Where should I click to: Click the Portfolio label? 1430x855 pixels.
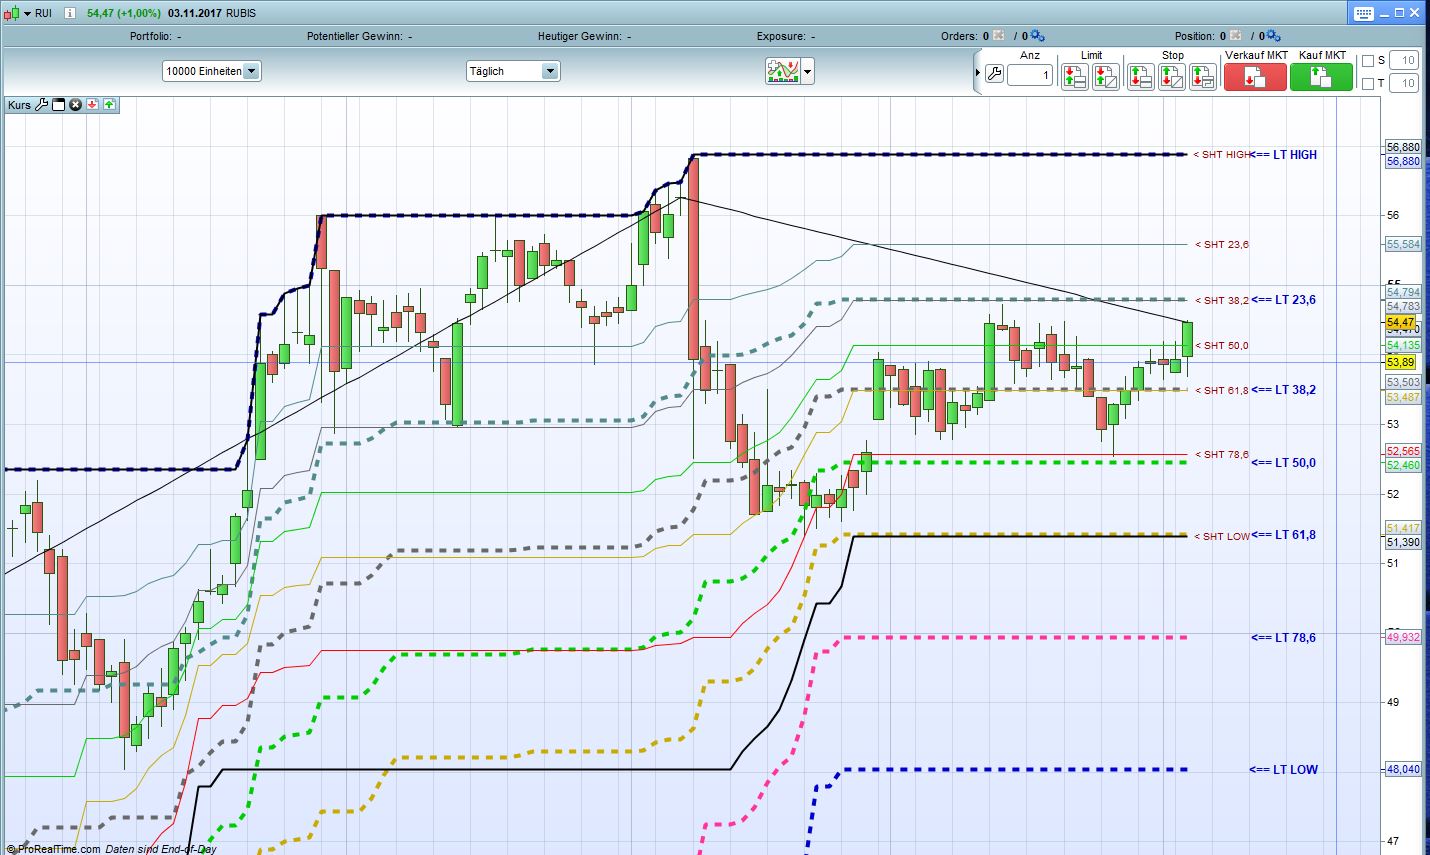click(x=152, y=36)
